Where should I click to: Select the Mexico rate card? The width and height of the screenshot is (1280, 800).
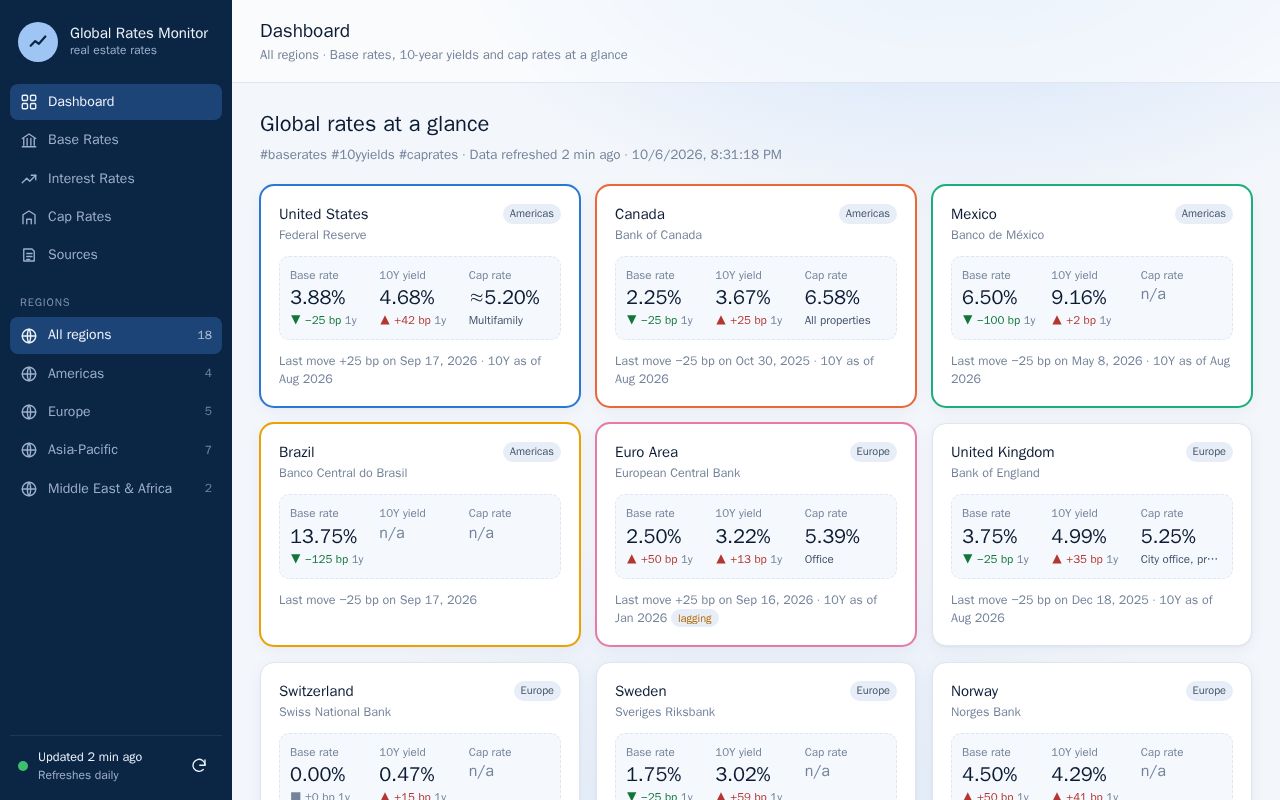1092,296
